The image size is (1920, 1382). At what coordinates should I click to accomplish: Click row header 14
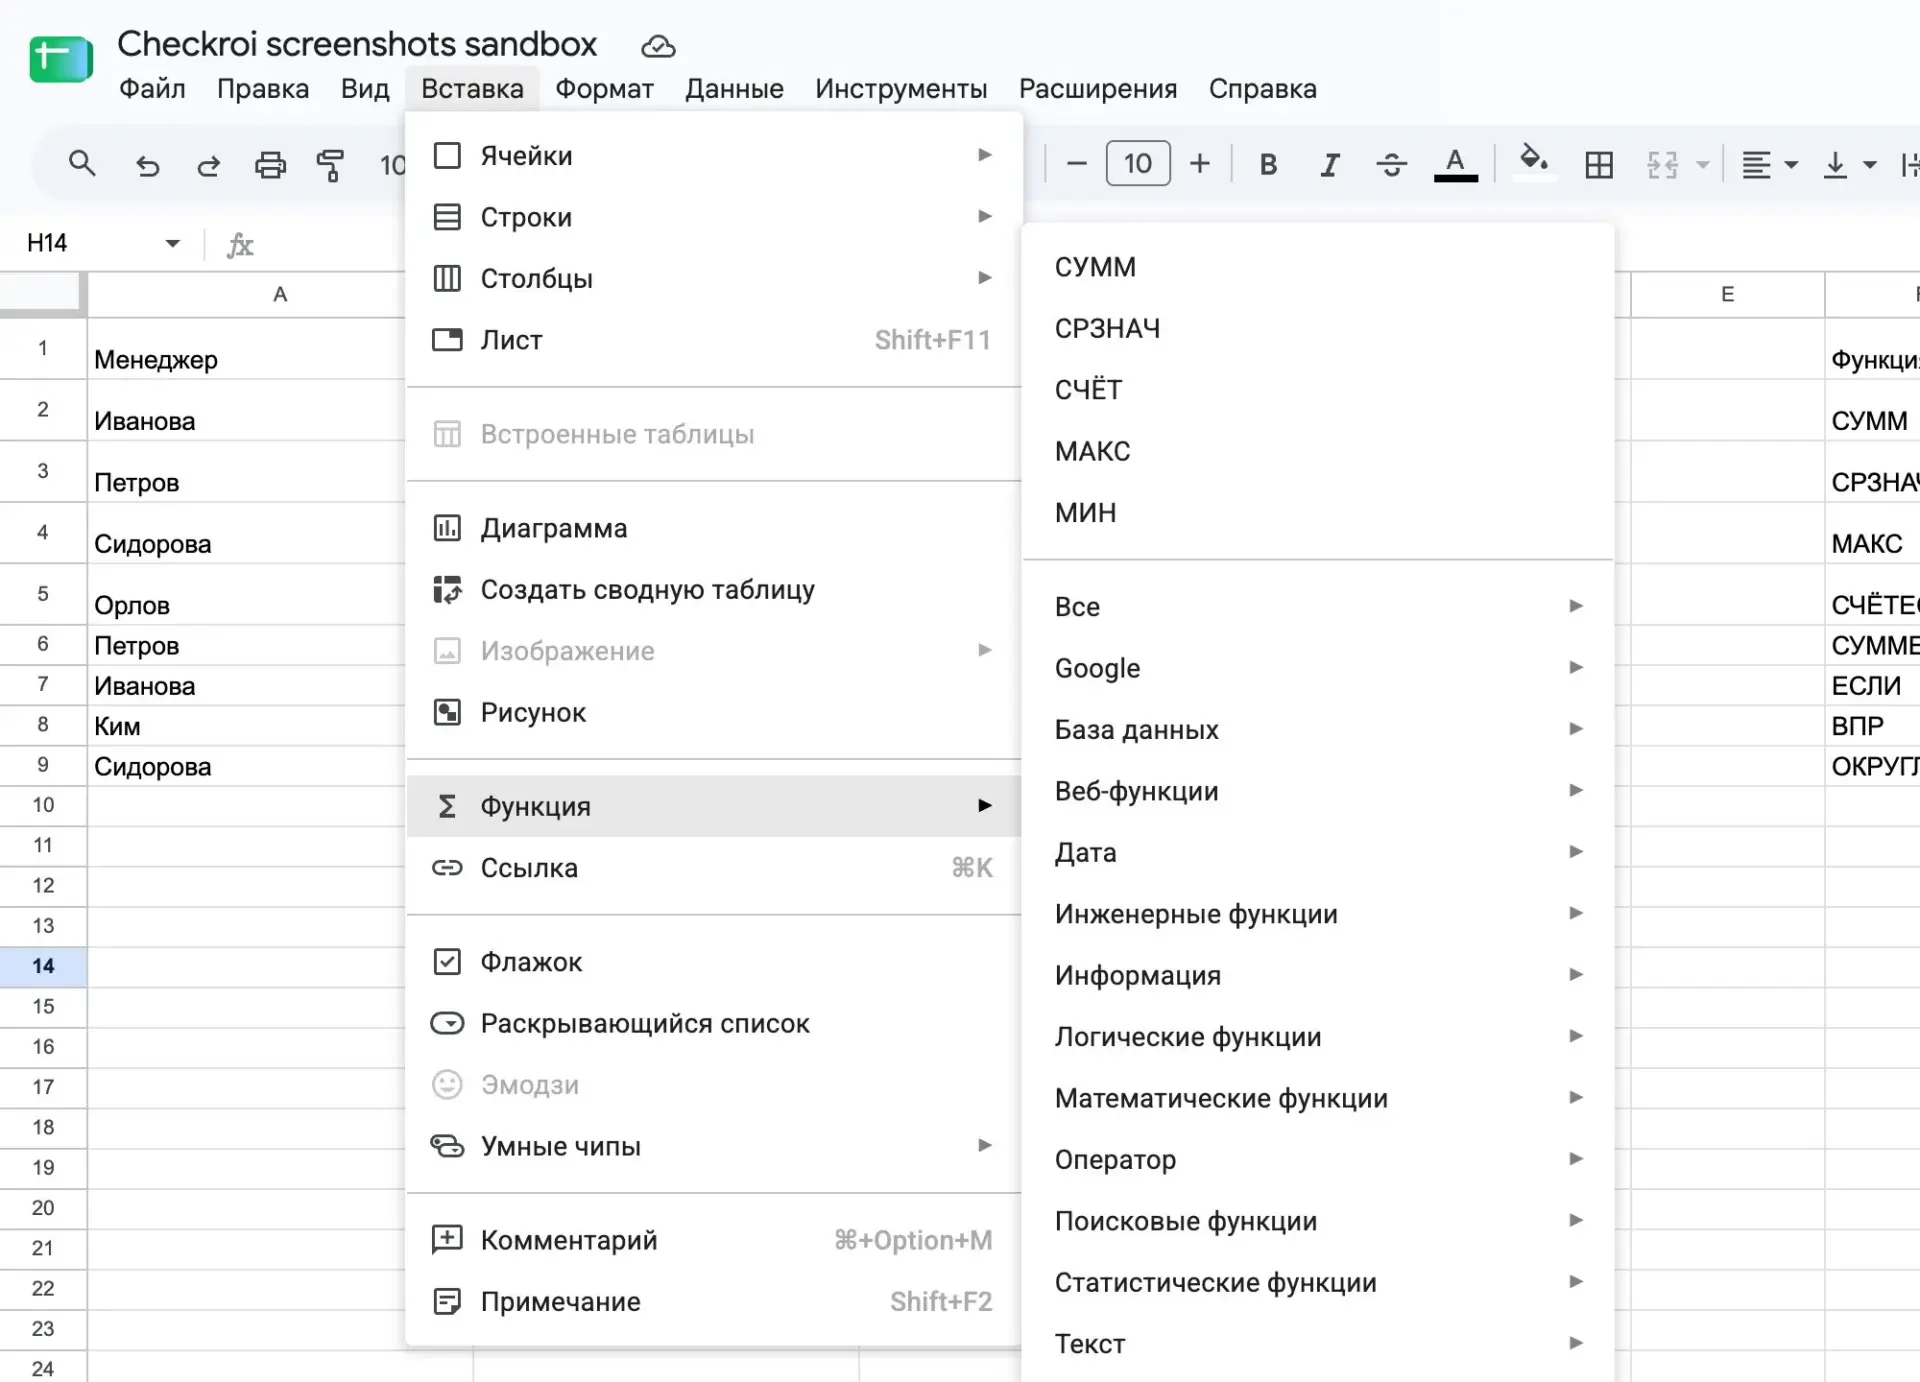43,966
